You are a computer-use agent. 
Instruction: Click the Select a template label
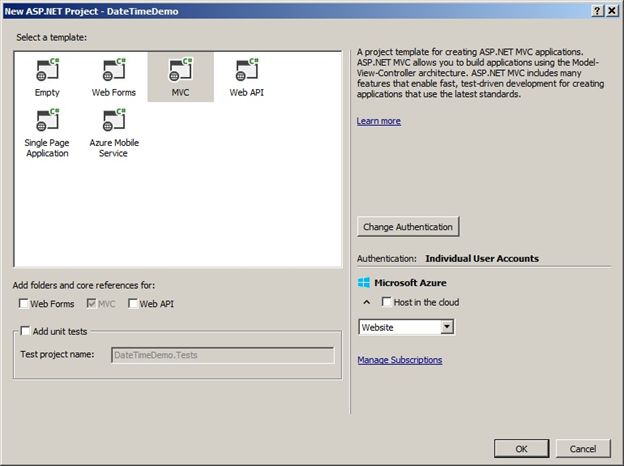[52, 37]
